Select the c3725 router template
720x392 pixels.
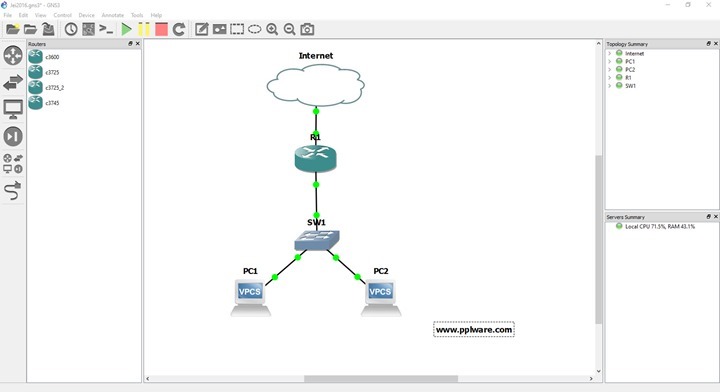coord(44,72)
